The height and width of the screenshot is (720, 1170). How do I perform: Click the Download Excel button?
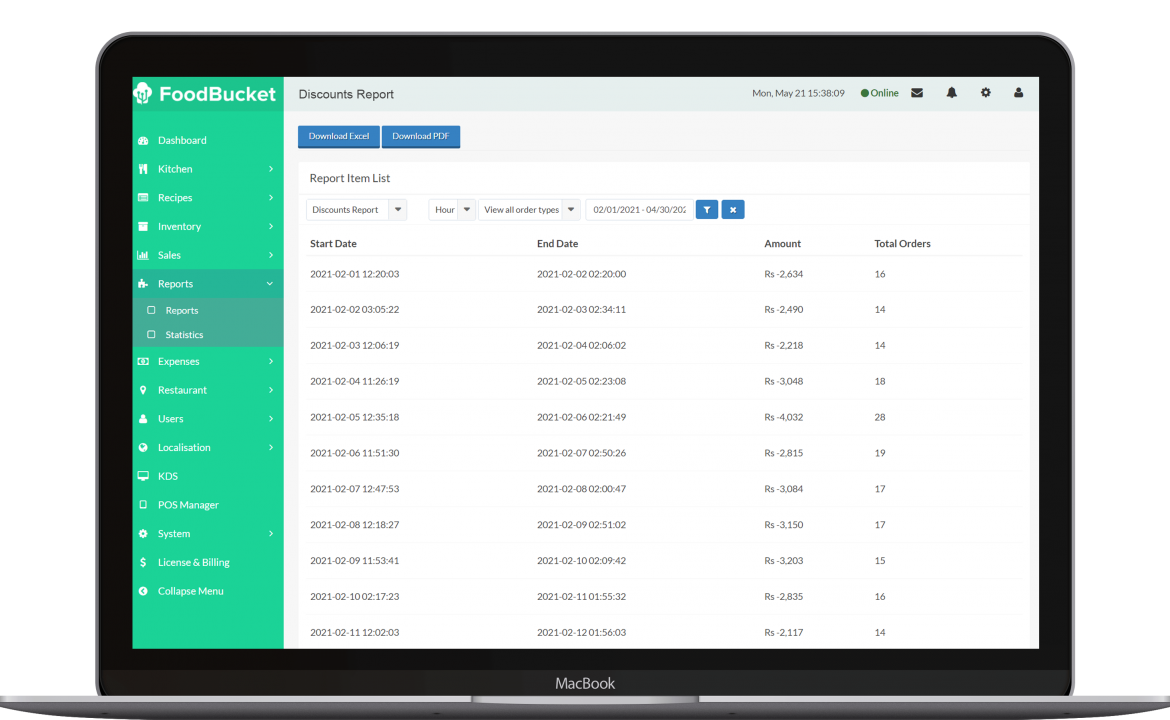[339, 137]
